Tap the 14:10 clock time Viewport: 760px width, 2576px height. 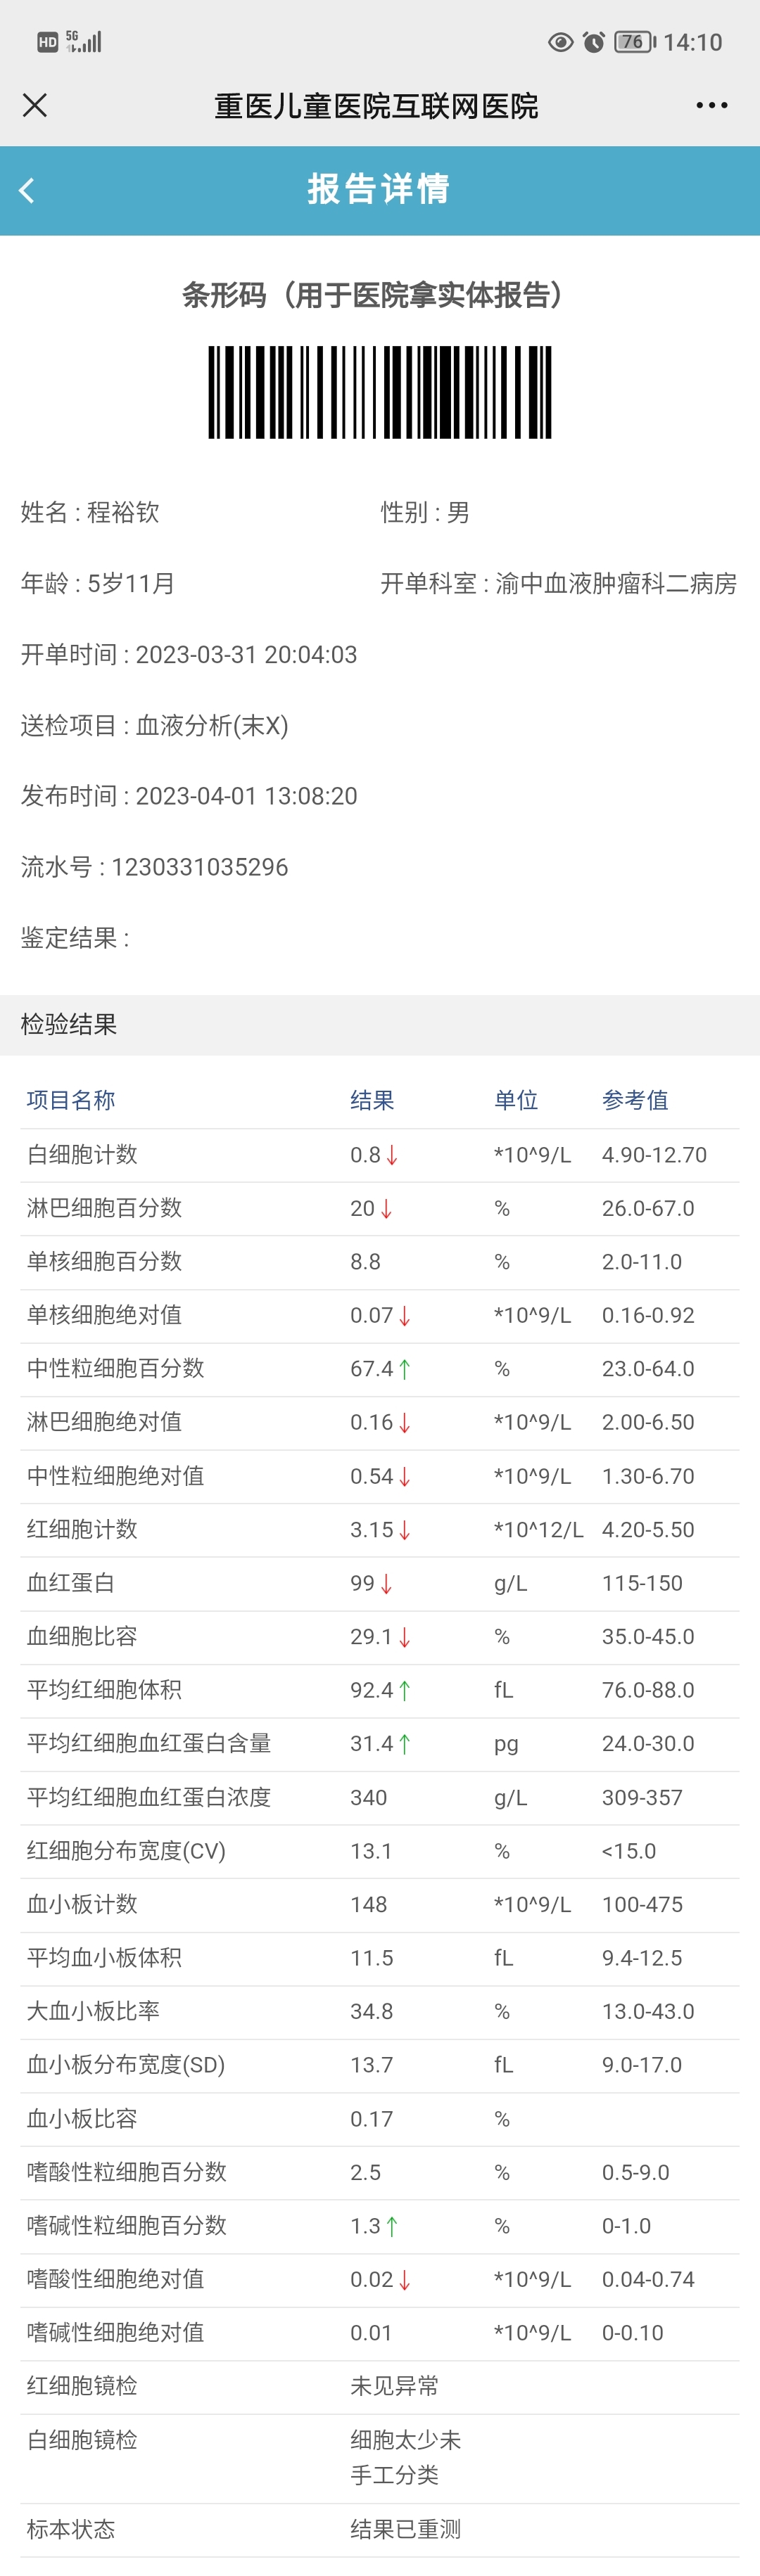point(692,42)
